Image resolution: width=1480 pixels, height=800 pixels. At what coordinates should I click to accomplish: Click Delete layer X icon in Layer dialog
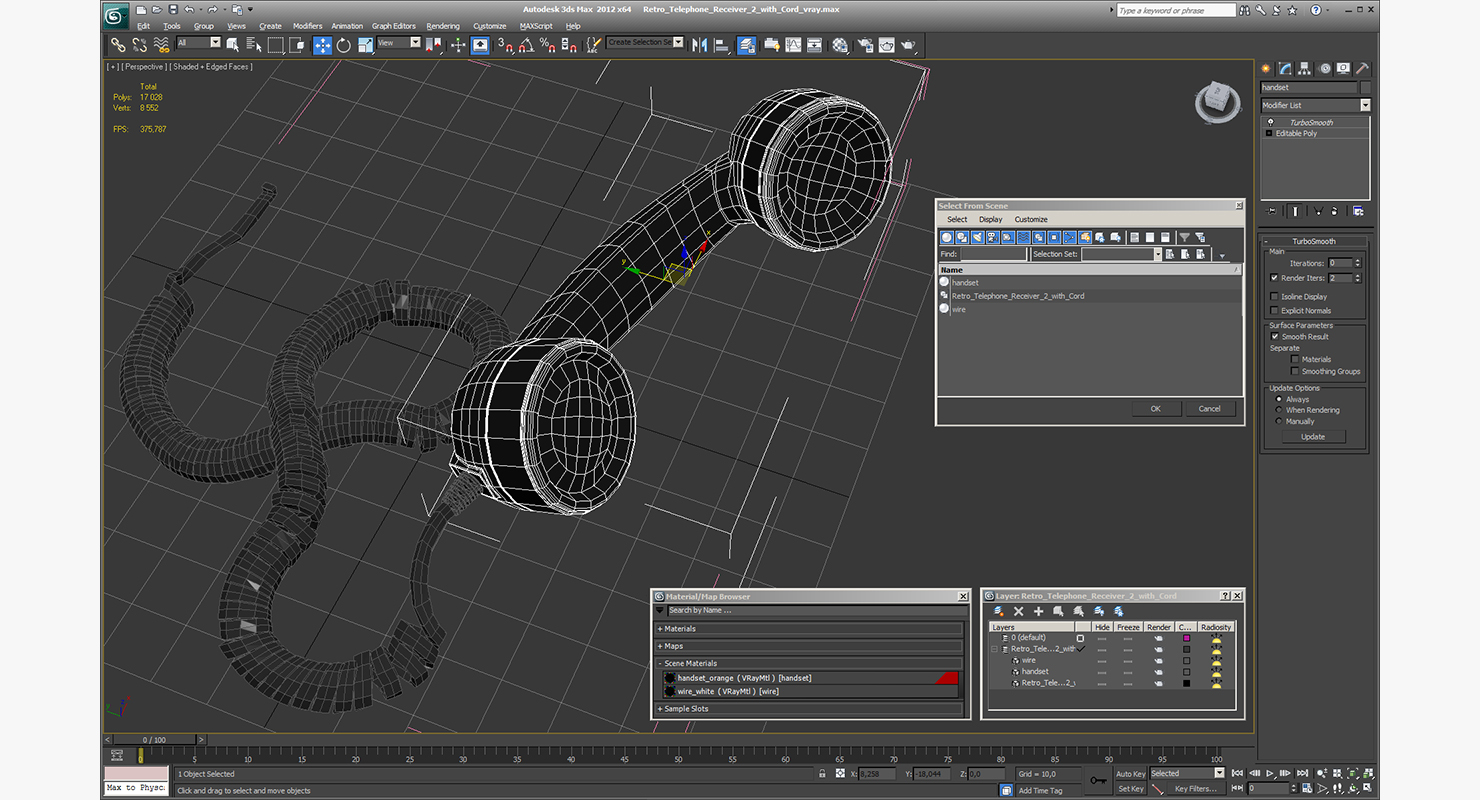point(1018,611)
